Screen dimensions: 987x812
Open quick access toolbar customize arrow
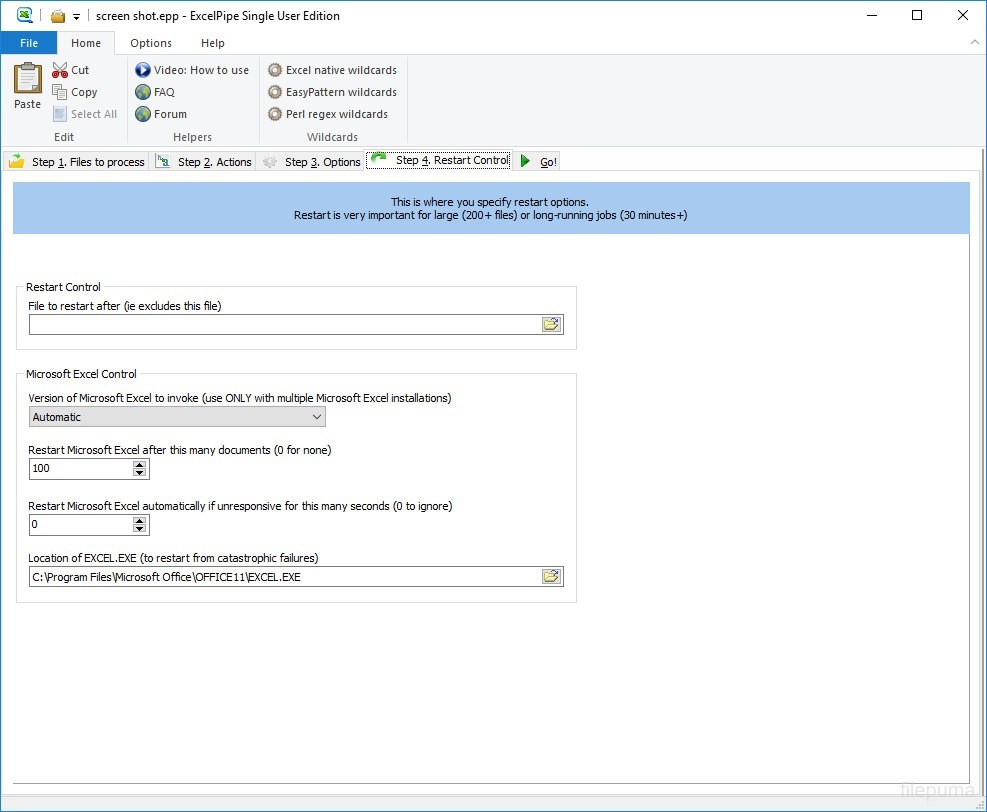click(x=76, y=17)
